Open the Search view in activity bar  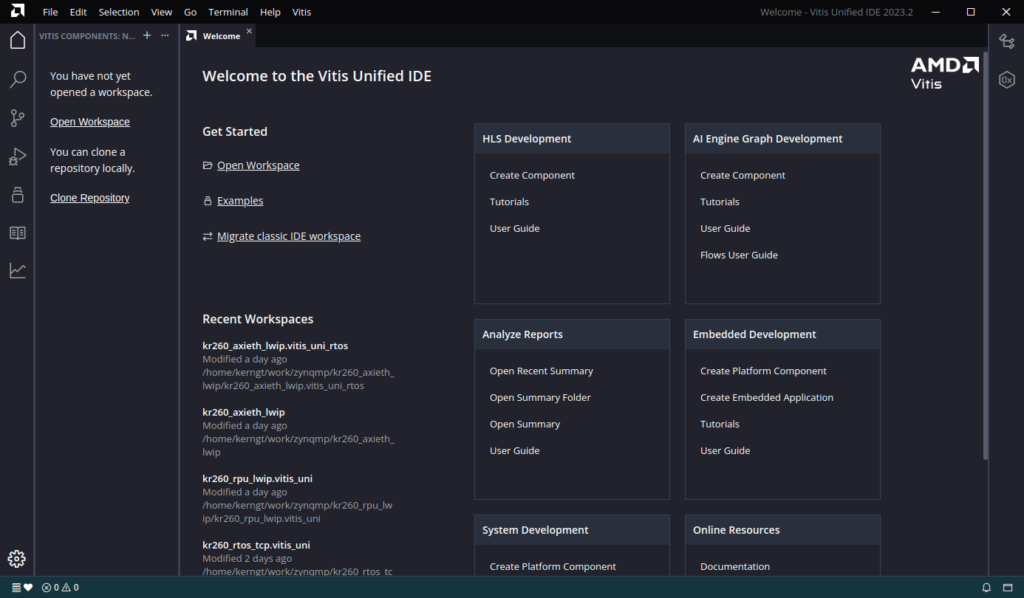pos(18,80)
